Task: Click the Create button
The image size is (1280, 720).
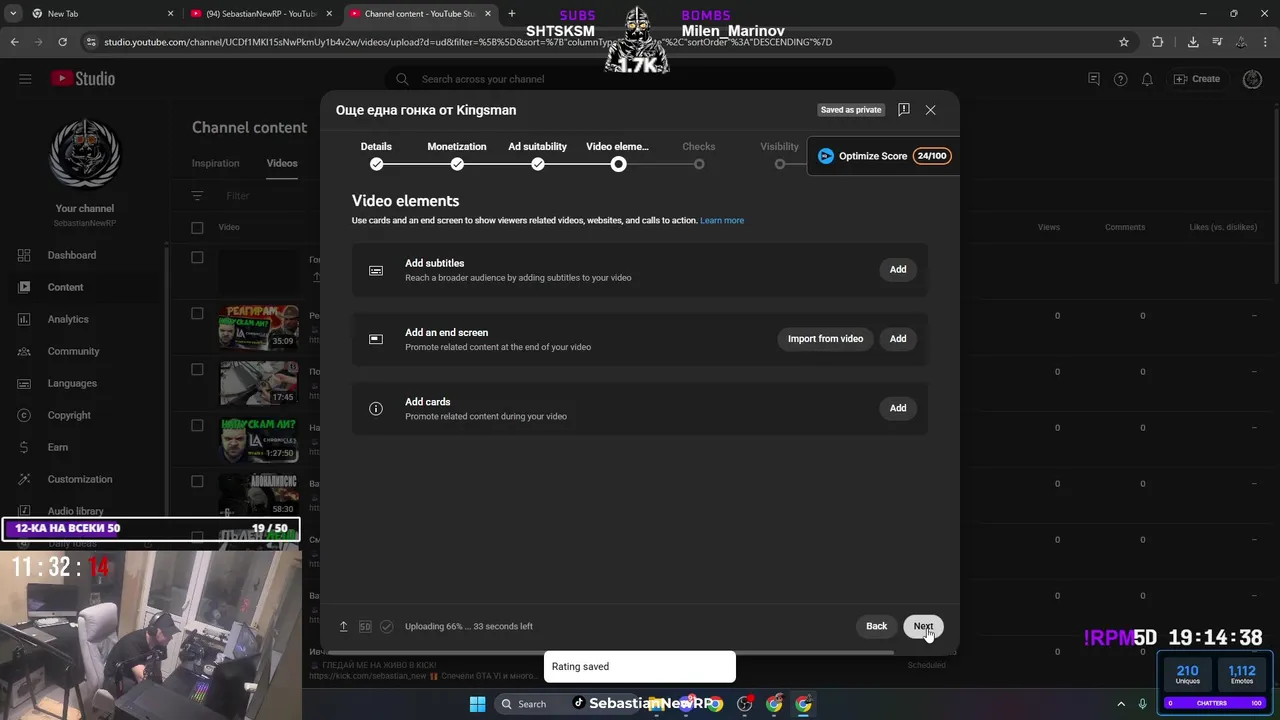Action: [1197, 79]
